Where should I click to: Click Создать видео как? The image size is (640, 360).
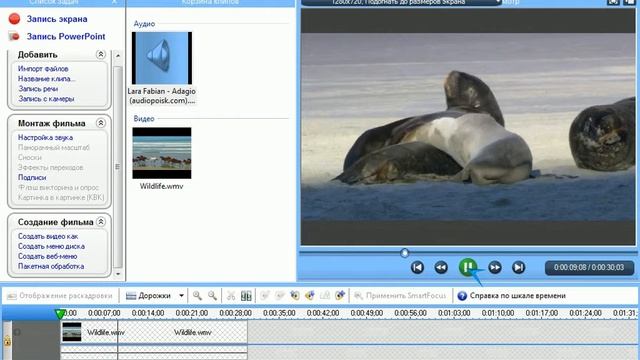coord(48,236)
